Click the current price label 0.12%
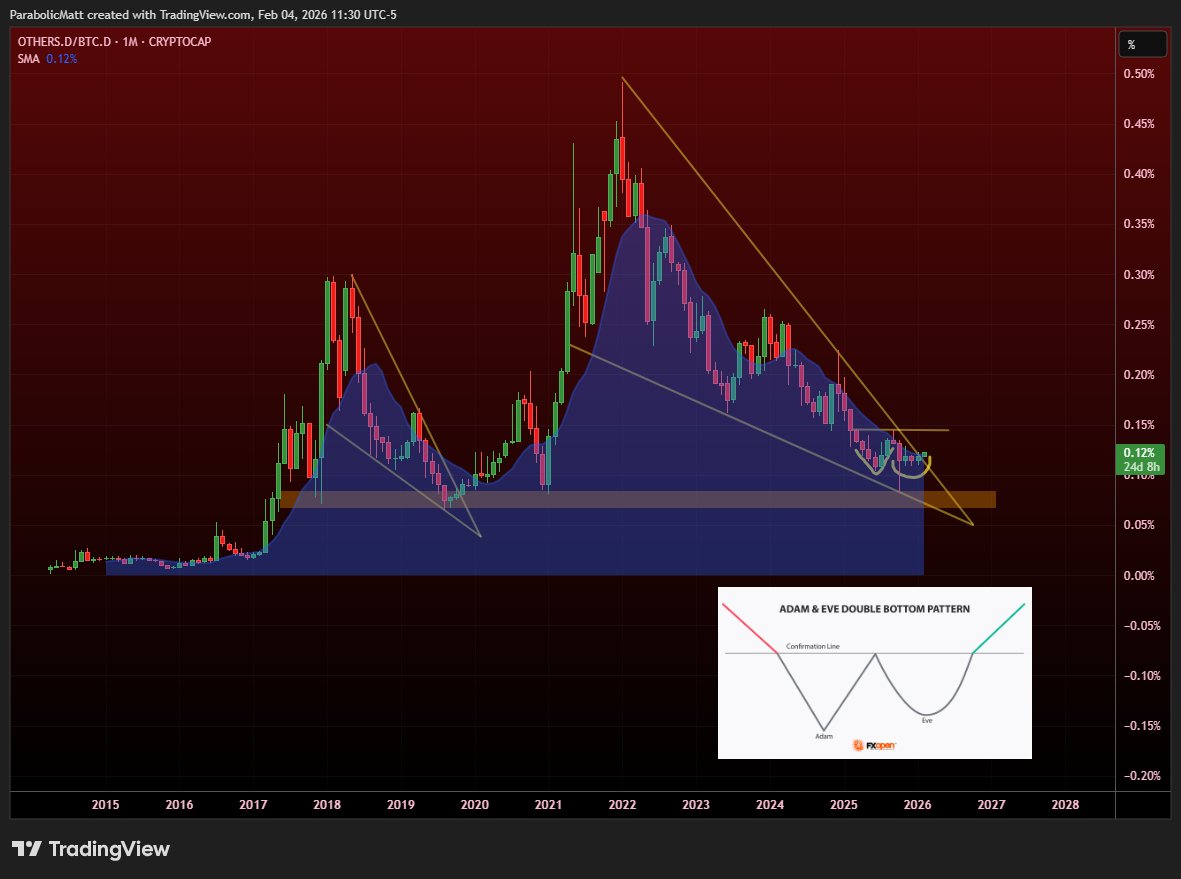Screen dimensions: 1181x879 [x=1138, y=453]
